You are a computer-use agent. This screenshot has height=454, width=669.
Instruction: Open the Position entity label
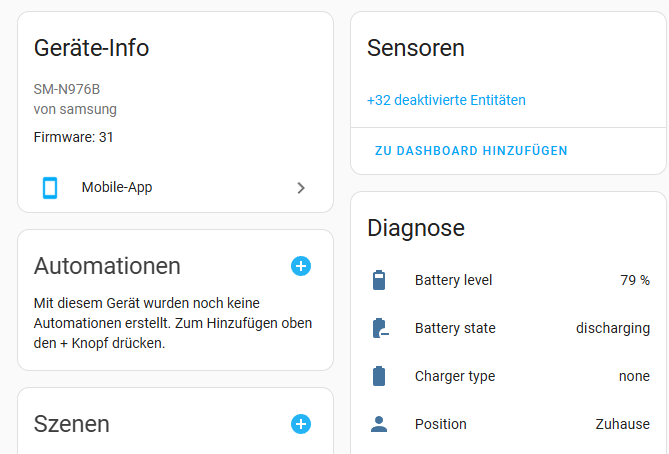click(441, 424)
